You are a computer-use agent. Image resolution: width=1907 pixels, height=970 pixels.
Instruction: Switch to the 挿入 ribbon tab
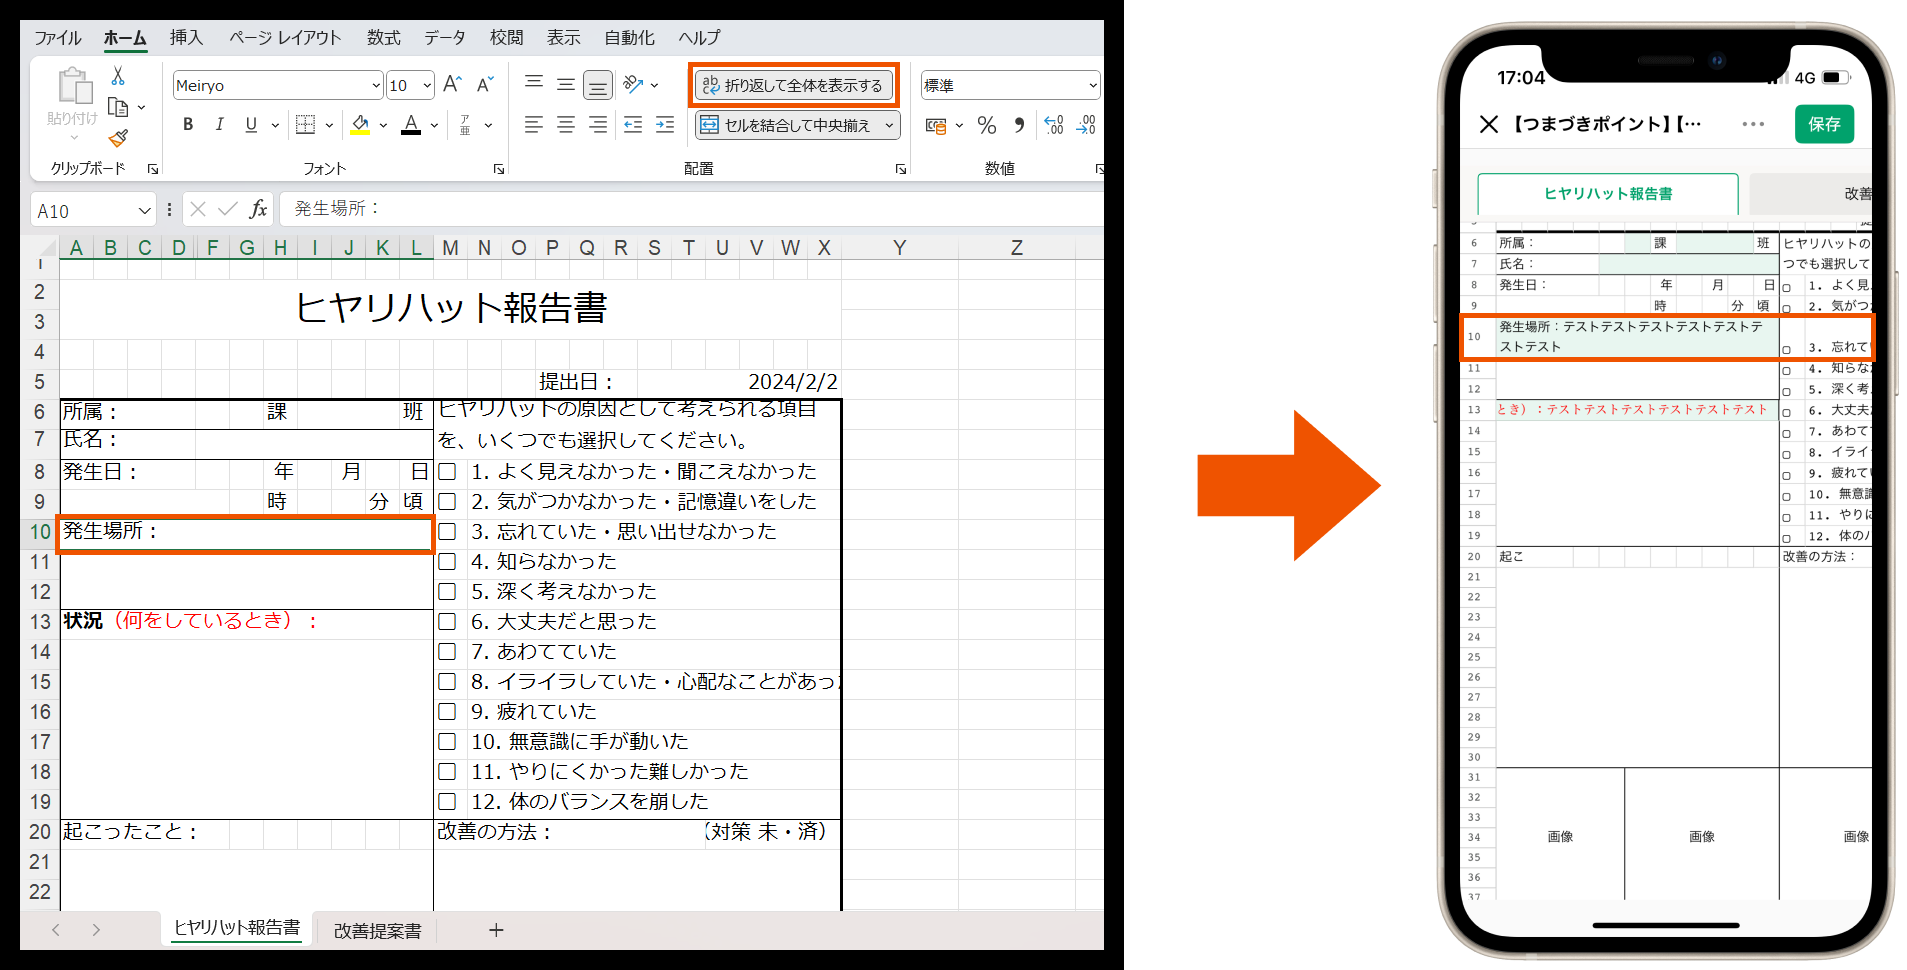pos(186,38)
